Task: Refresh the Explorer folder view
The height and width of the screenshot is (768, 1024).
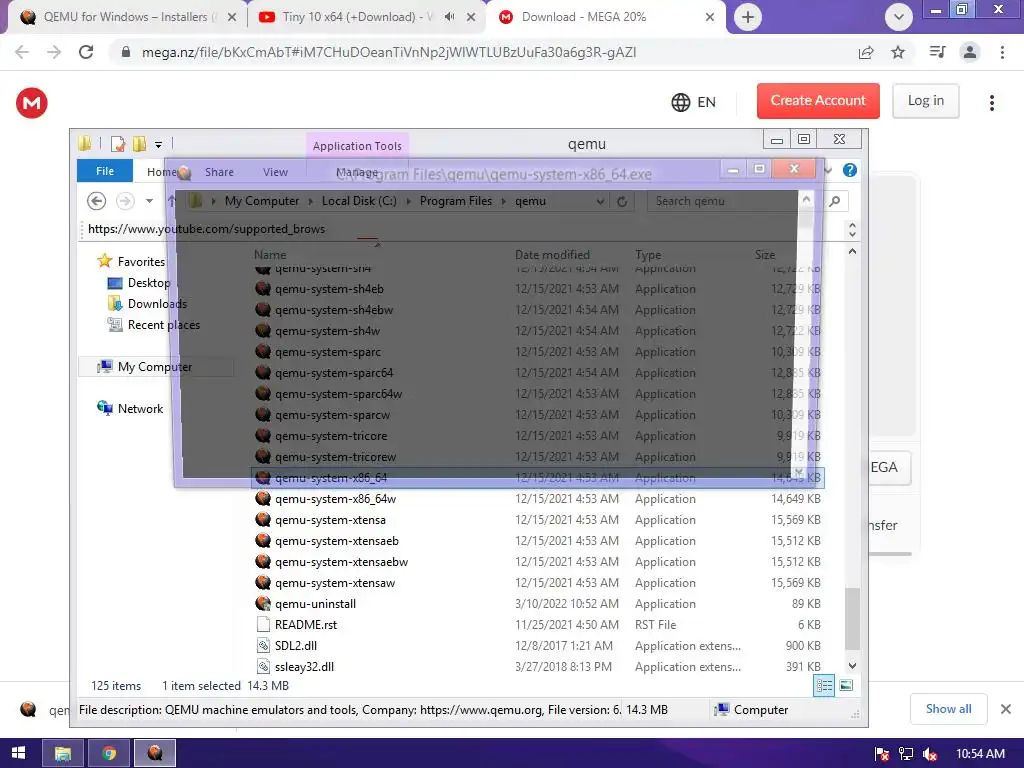Action: pyautogui.click(x=622, y=202)
